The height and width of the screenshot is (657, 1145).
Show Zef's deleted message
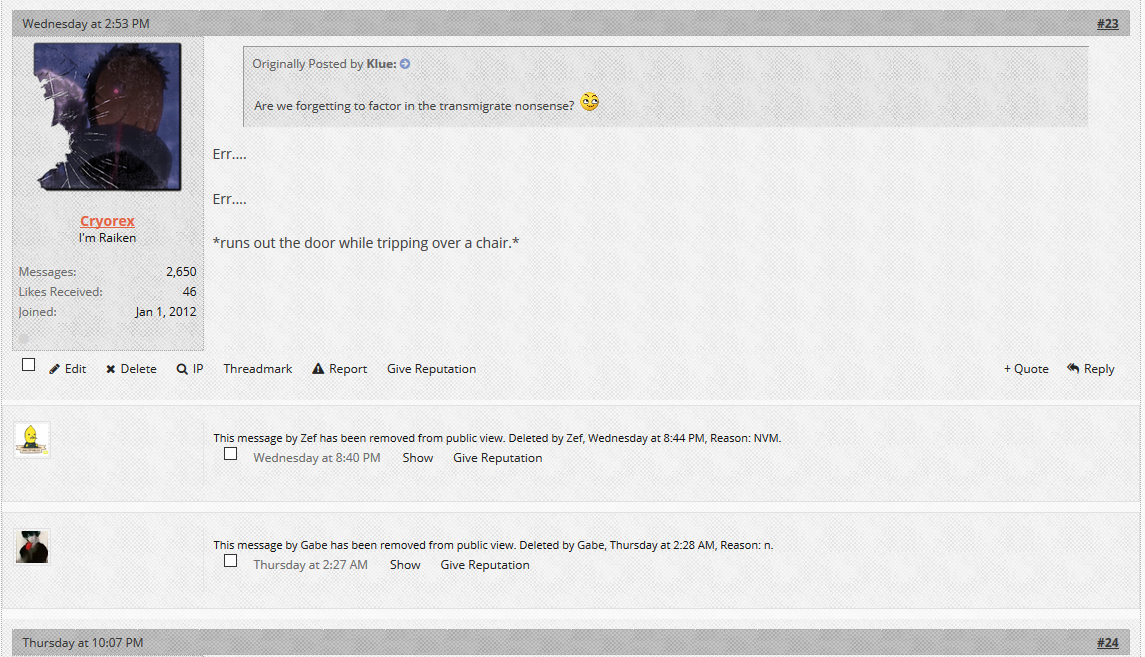click(418, 458)
